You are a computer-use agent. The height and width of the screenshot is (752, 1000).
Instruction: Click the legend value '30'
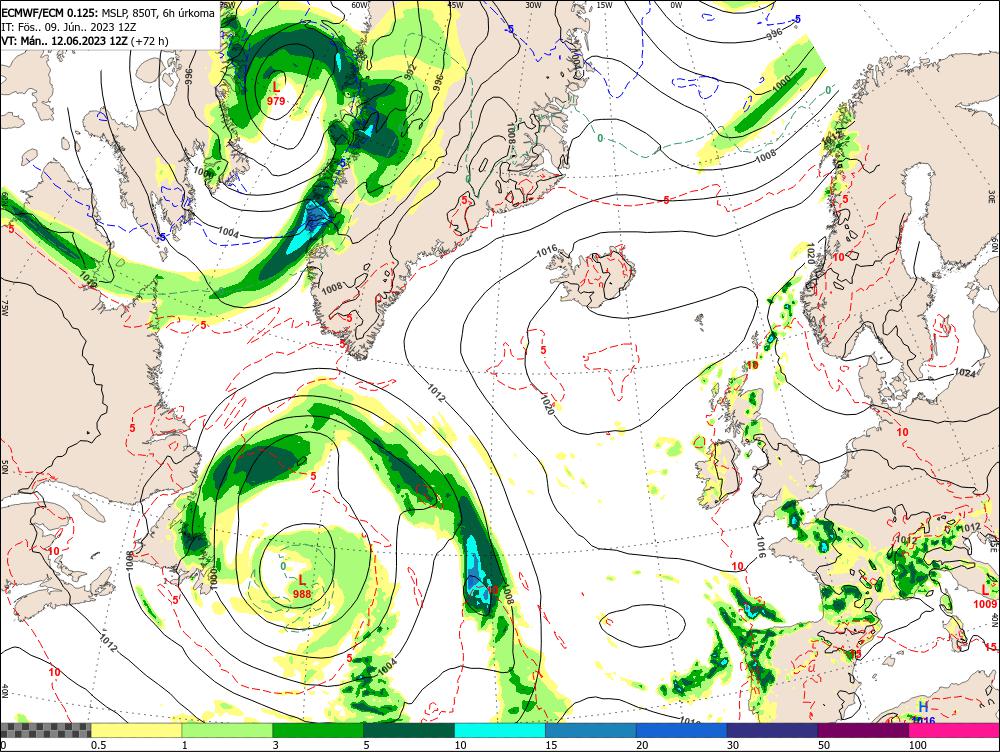(x=733, y=745)
